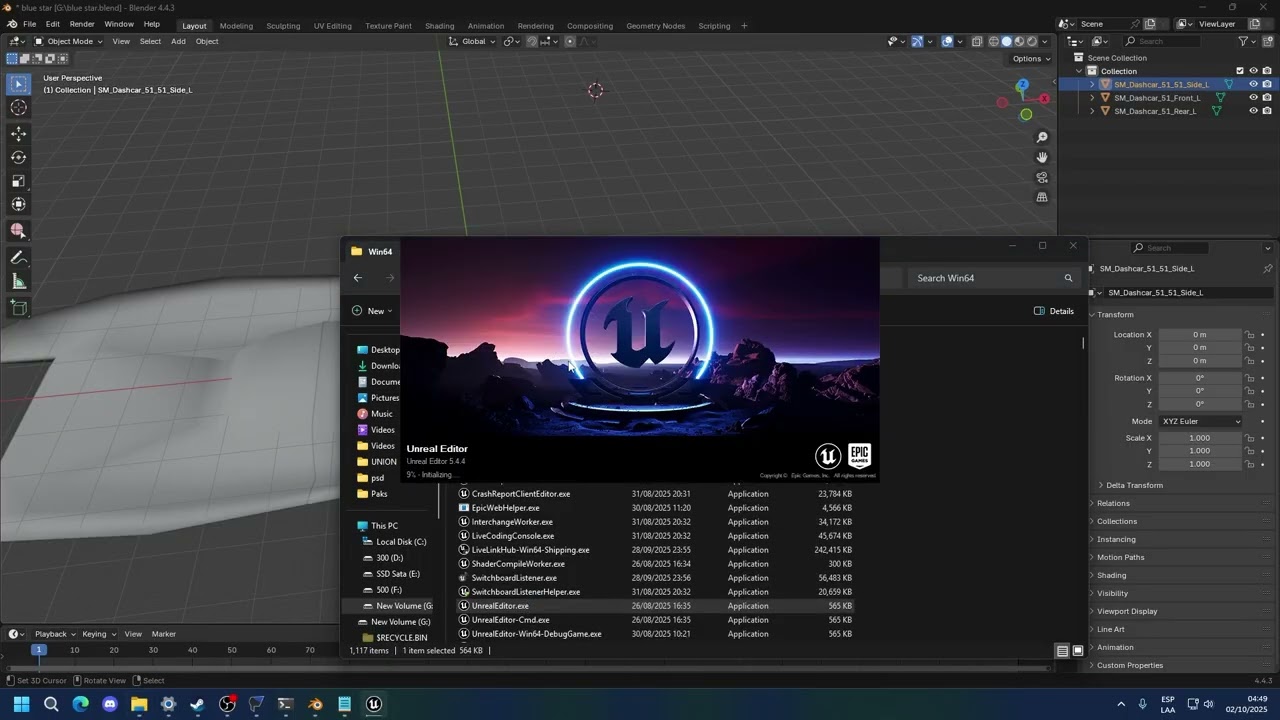Select the Transform tool in Blender toolbar
The height and width of the screenshot is (720, 1280).
click(x=18, y=204)
